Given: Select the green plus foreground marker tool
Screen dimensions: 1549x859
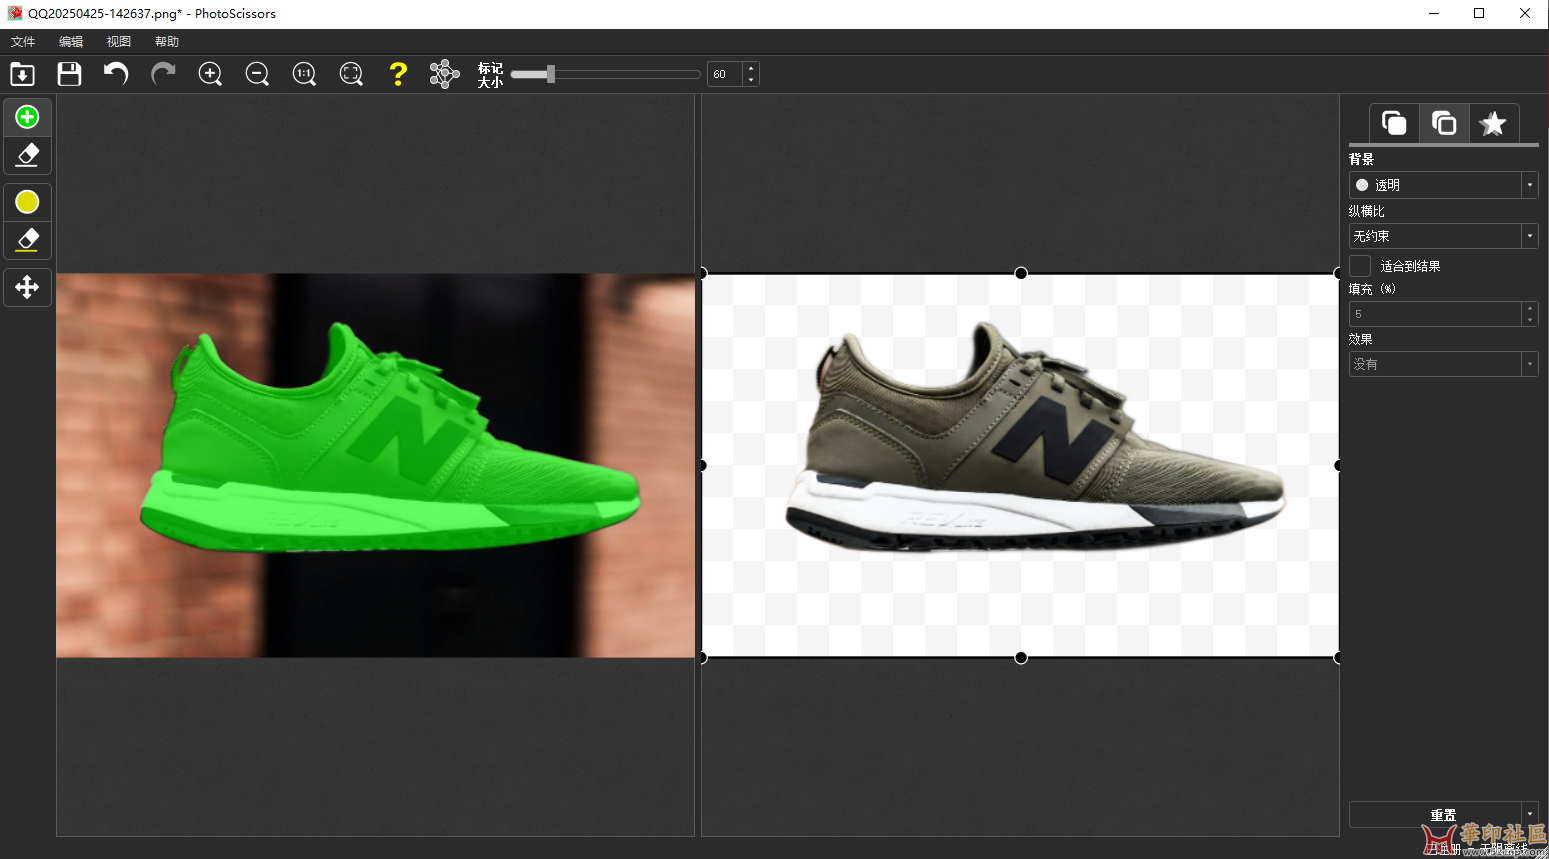Looking at the screenshot, I should click(27, 117).
